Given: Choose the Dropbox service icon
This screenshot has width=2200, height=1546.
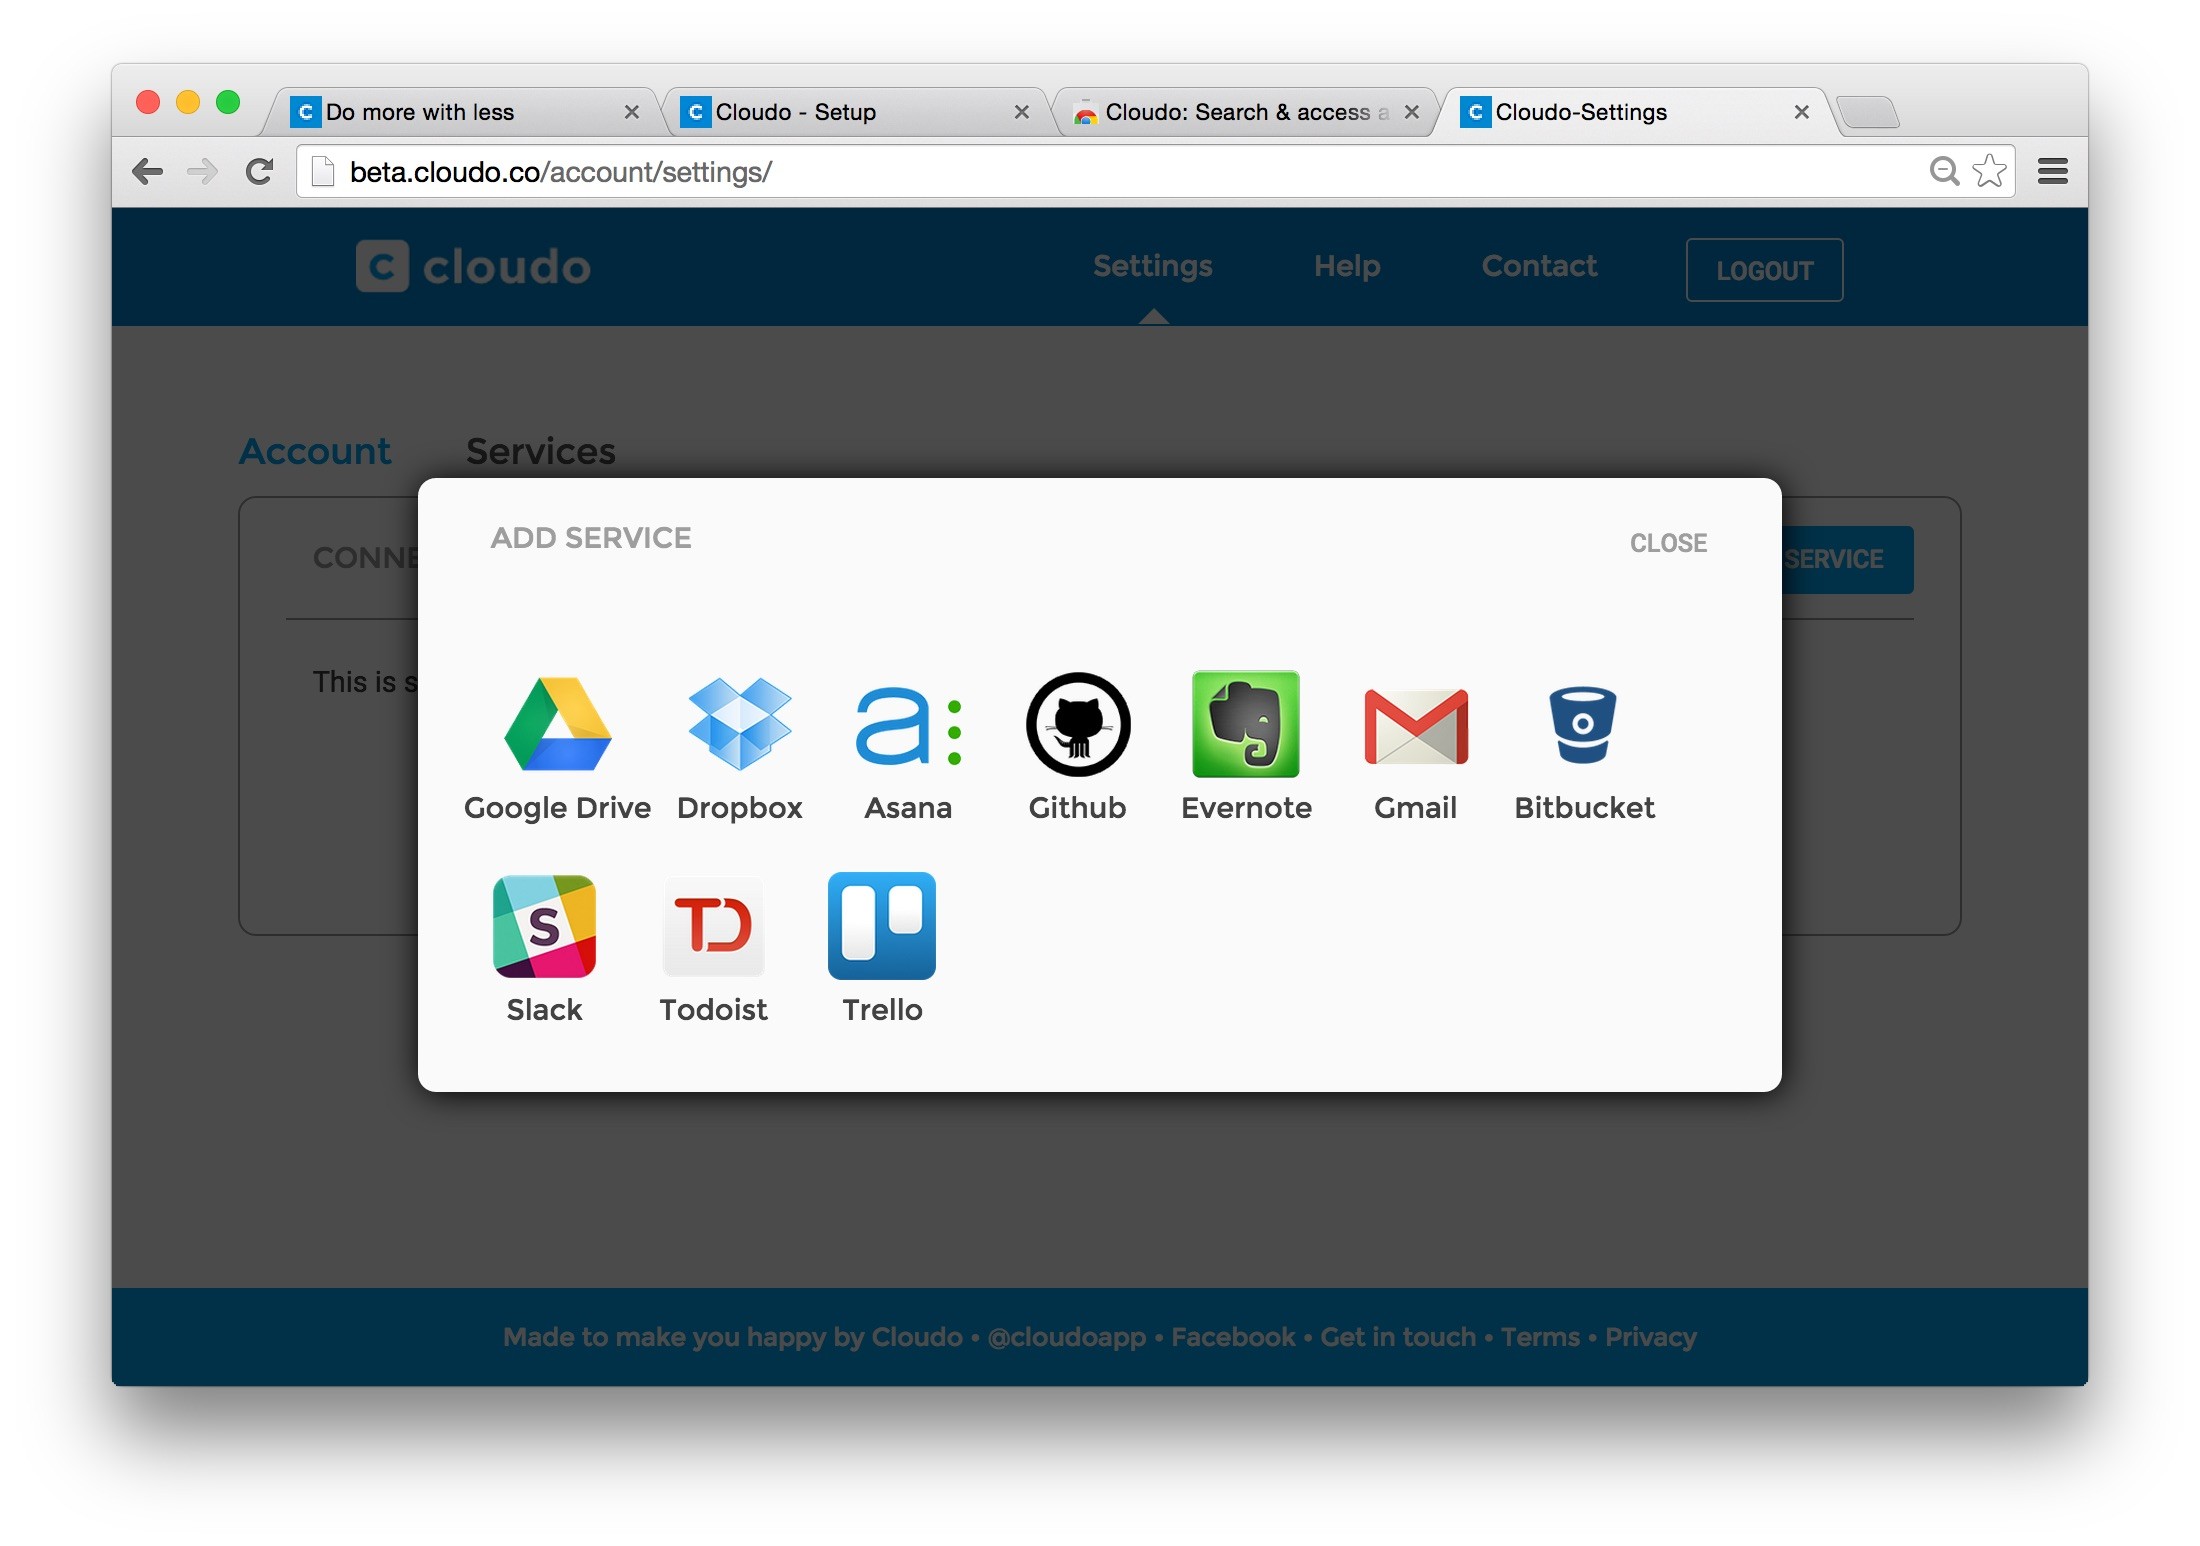Looking at the screenshot, I should click(x=740, y=725).
